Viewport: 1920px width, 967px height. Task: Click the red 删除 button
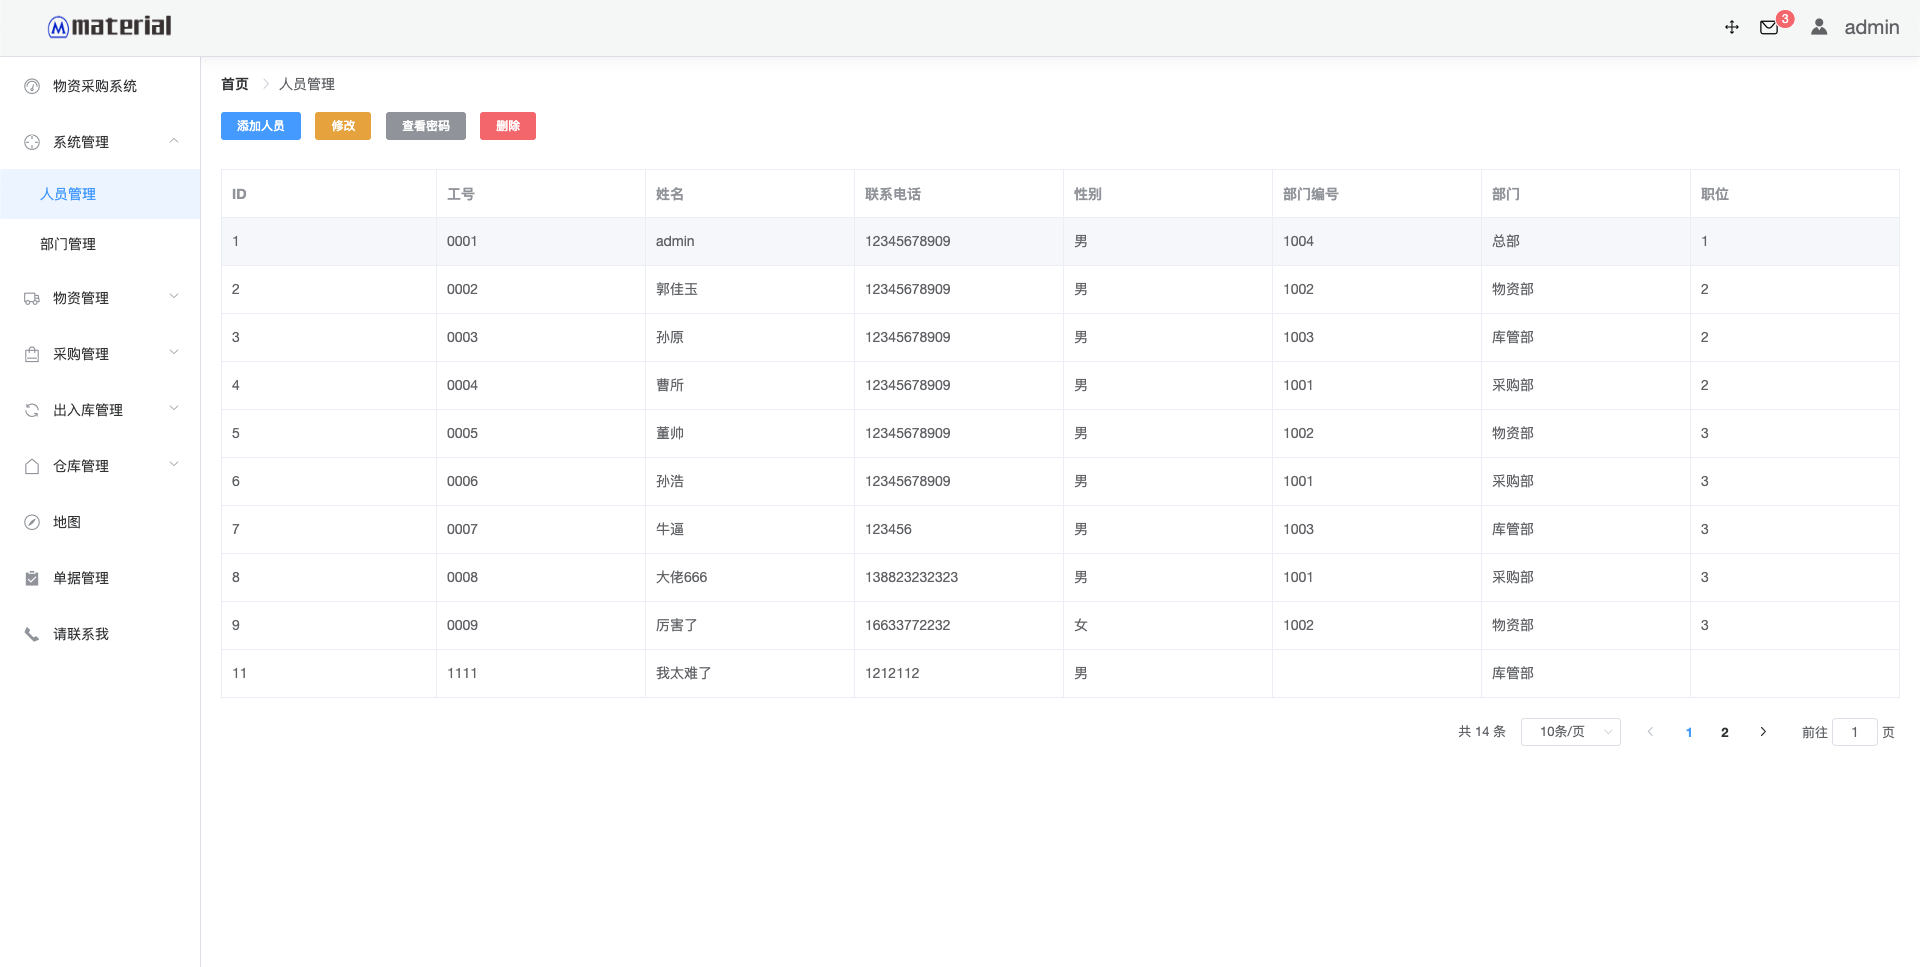point(508,126)
